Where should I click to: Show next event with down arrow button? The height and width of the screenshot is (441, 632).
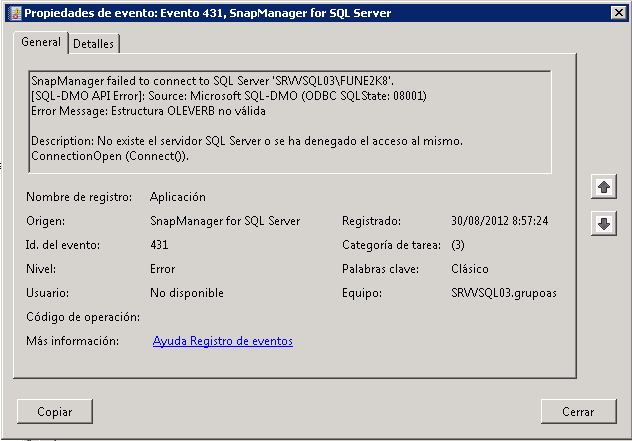pyautogui.click(x=603, y=224)
